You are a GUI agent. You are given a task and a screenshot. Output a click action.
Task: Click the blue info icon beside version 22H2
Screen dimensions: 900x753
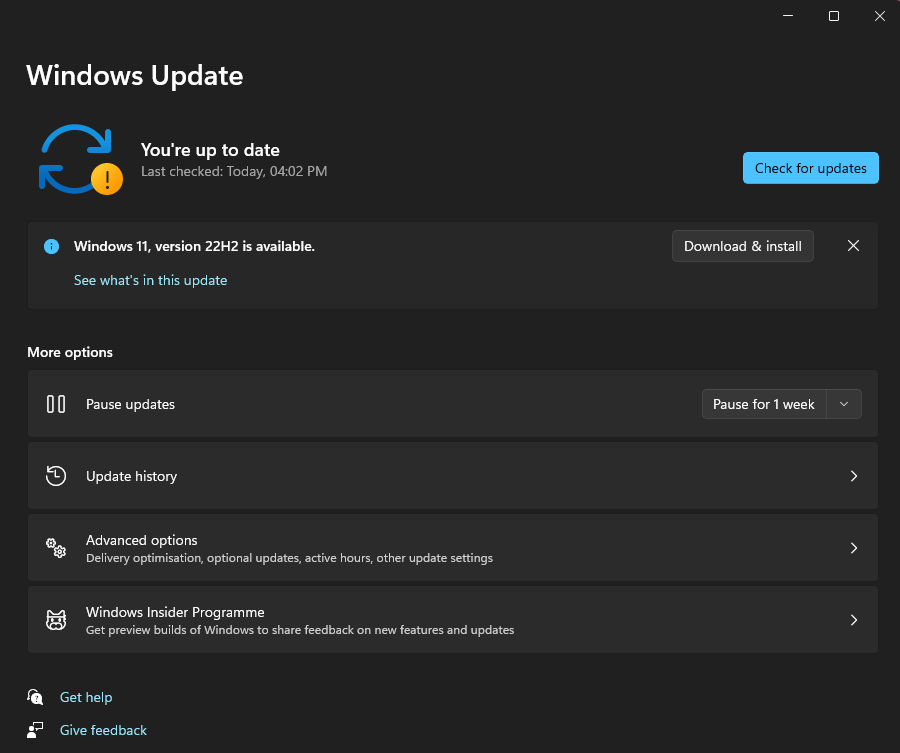click(52, 247)
